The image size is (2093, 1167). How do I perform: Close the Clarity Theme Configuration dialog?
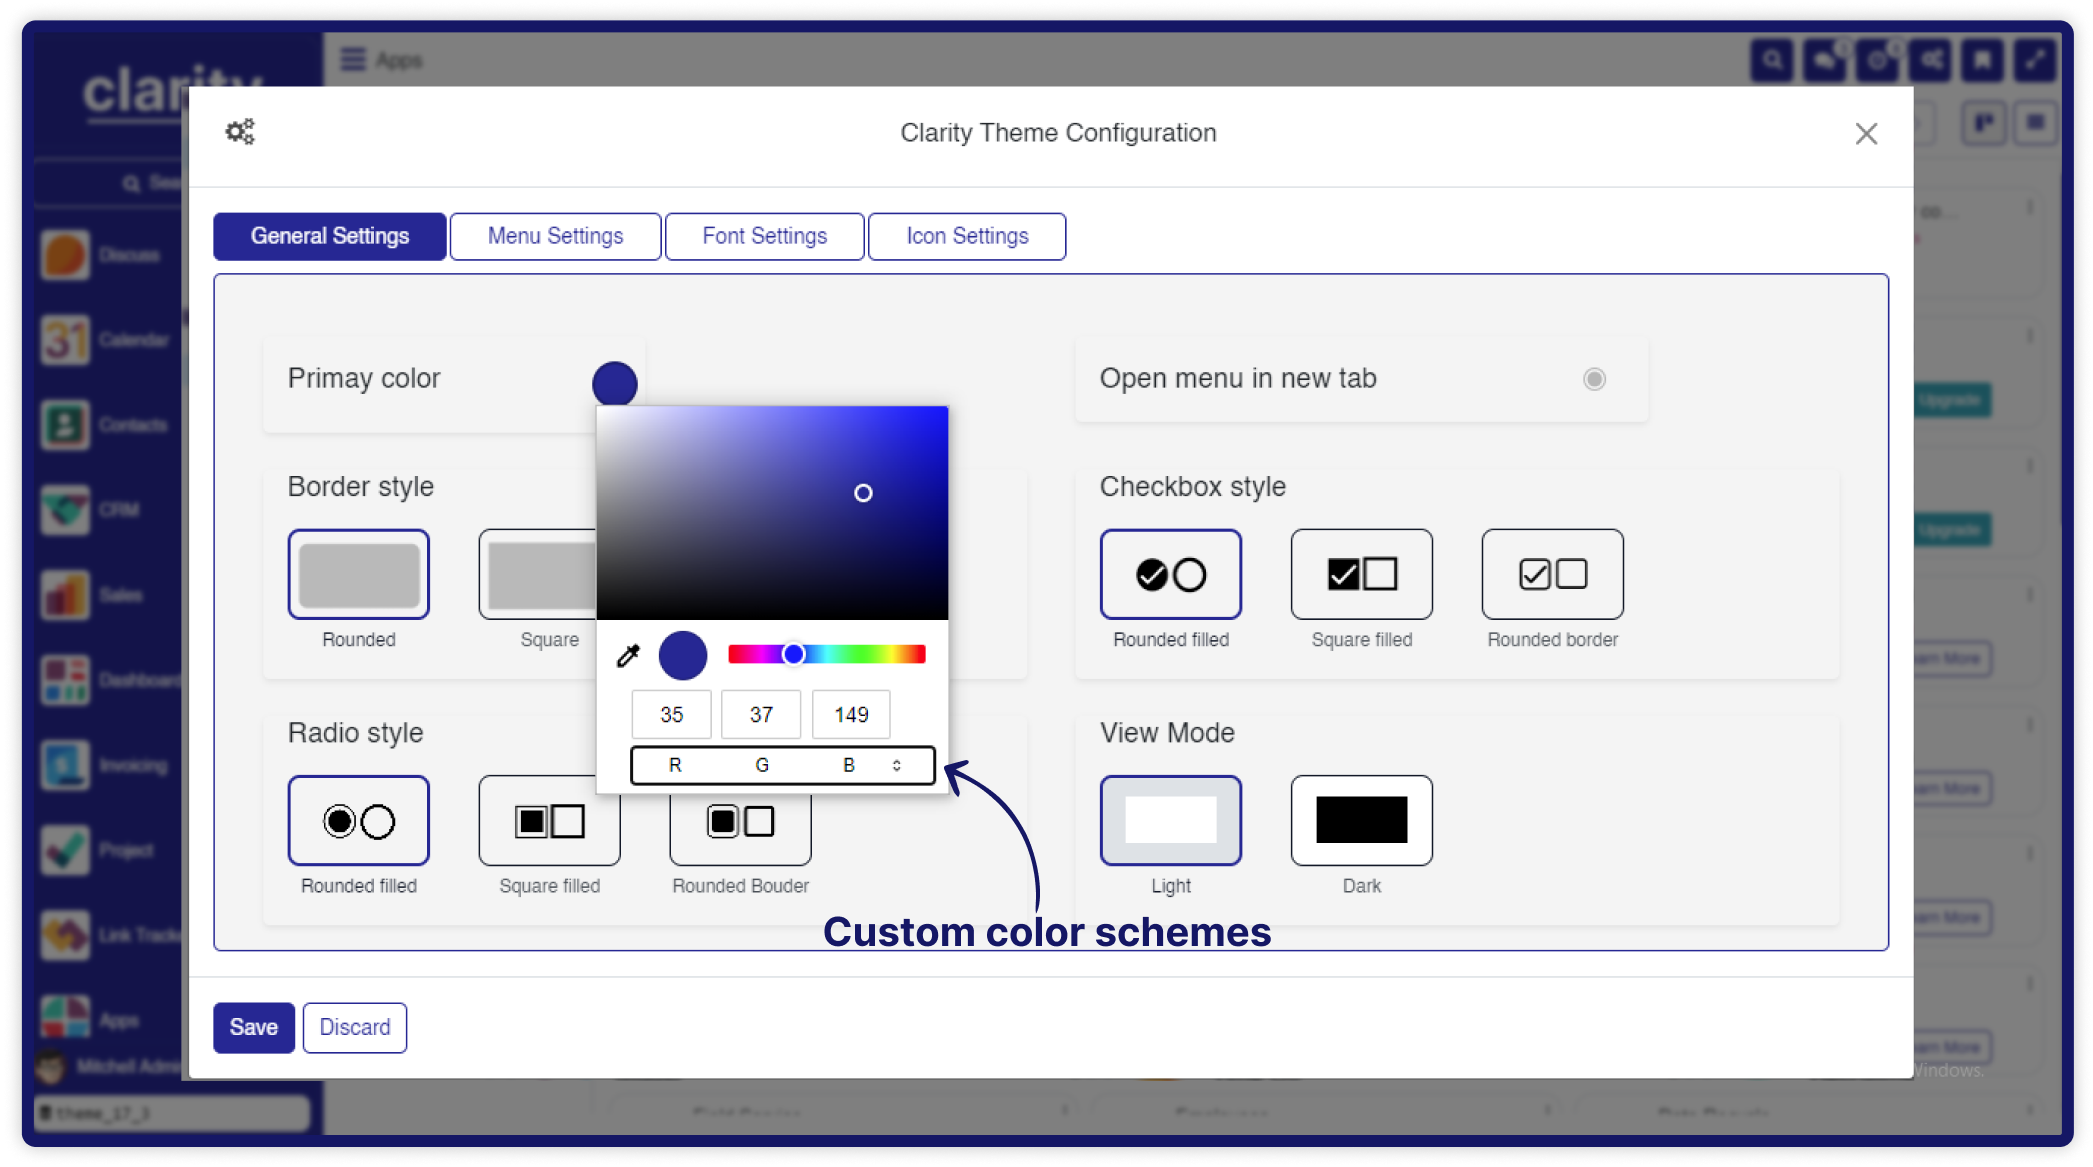(1866, 134)
